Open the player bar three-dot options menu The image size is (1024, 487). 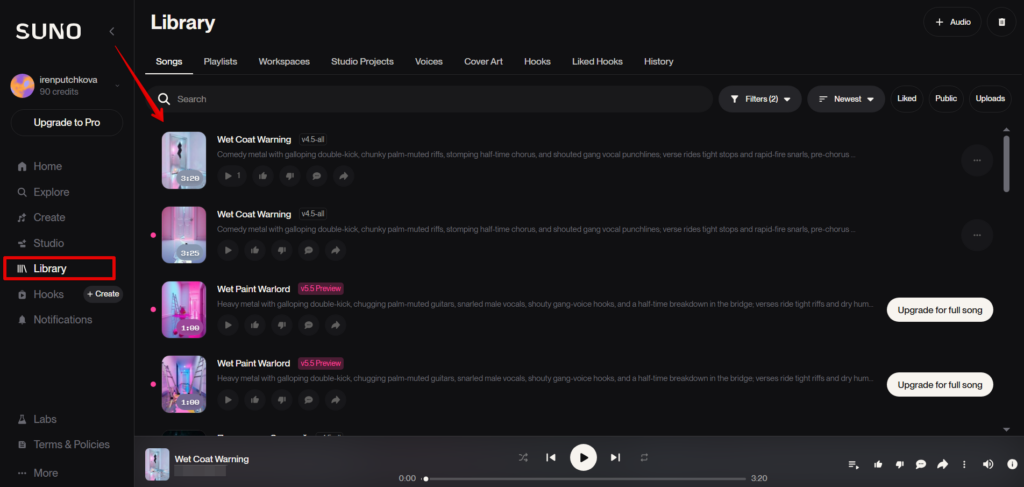coord(964,464)
